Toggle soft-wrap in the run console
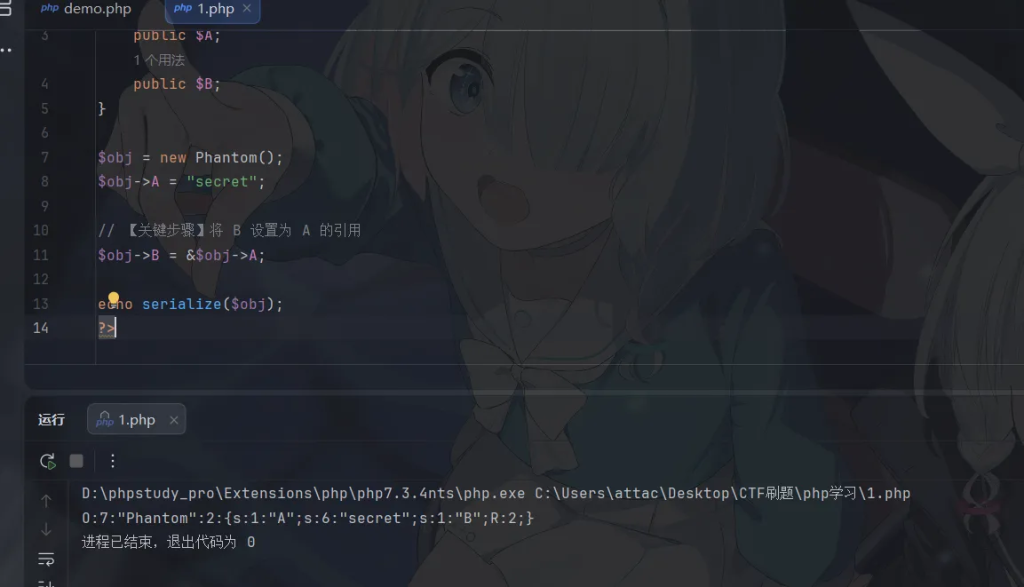Image resolution: width=1024 pixels, height=587 pixels. (x=46, y=558)
